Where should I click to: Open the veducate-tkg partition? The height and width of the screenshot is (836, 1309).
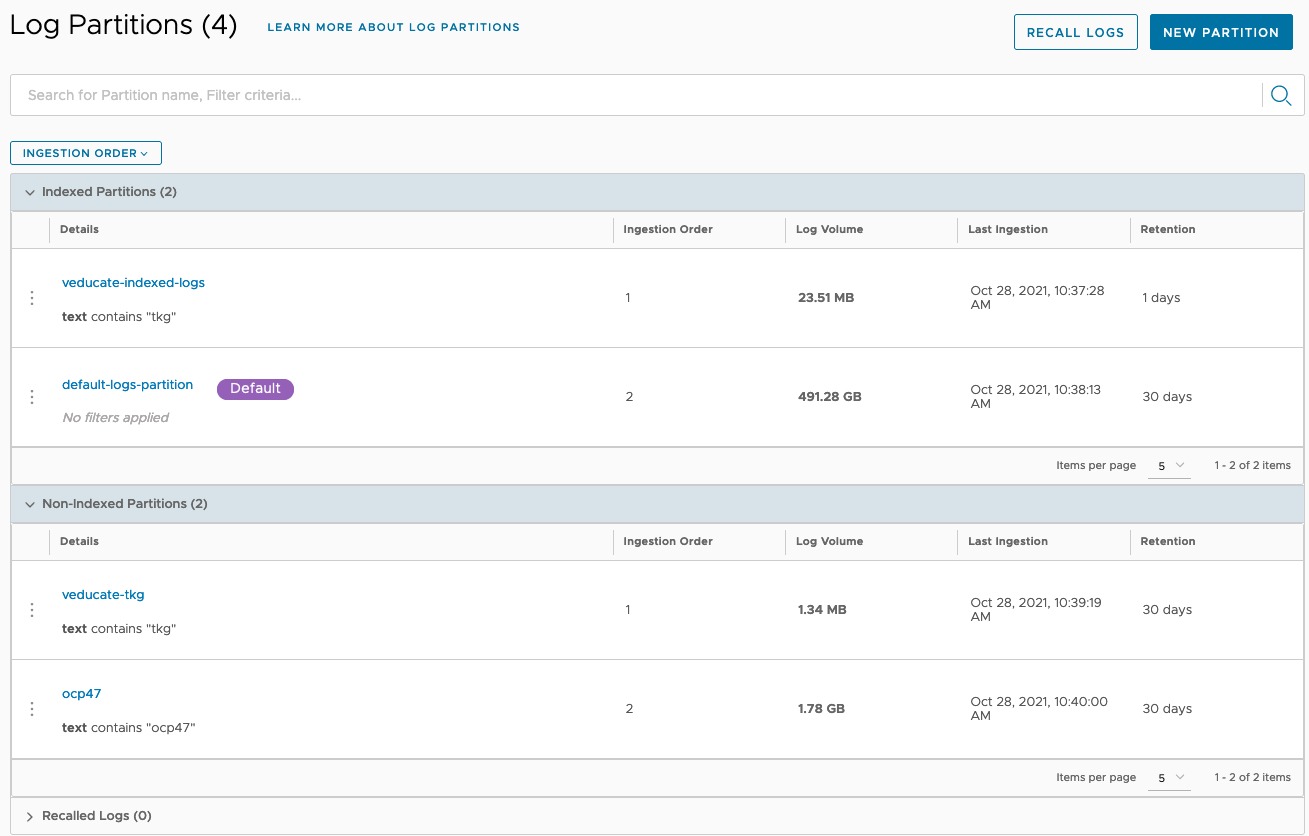pyautogui.click(x=103, y=595)
